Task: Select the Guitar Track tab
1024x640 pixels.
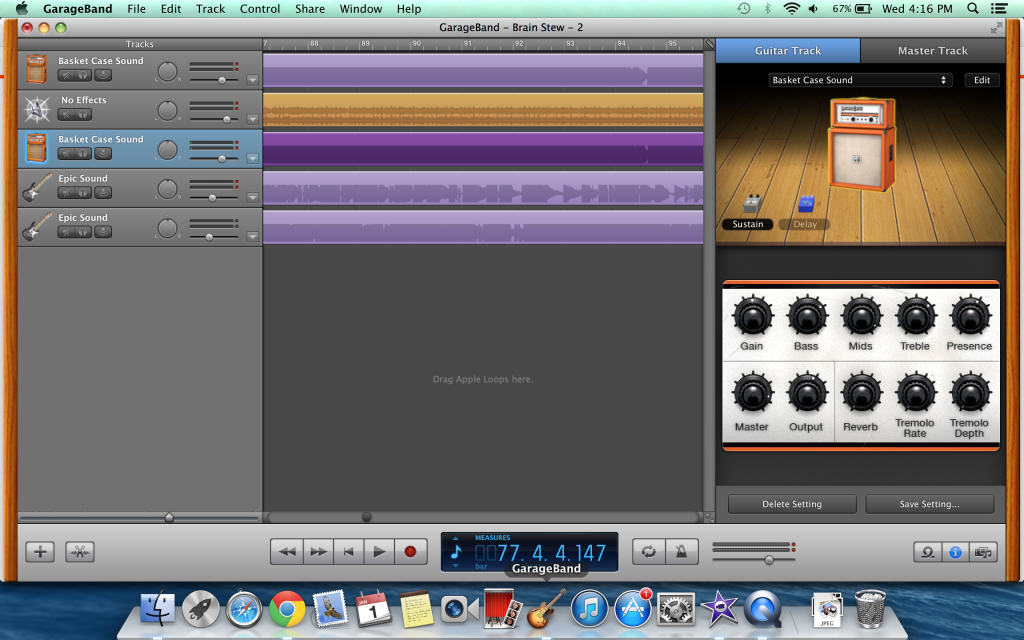Action: point(788,50)
